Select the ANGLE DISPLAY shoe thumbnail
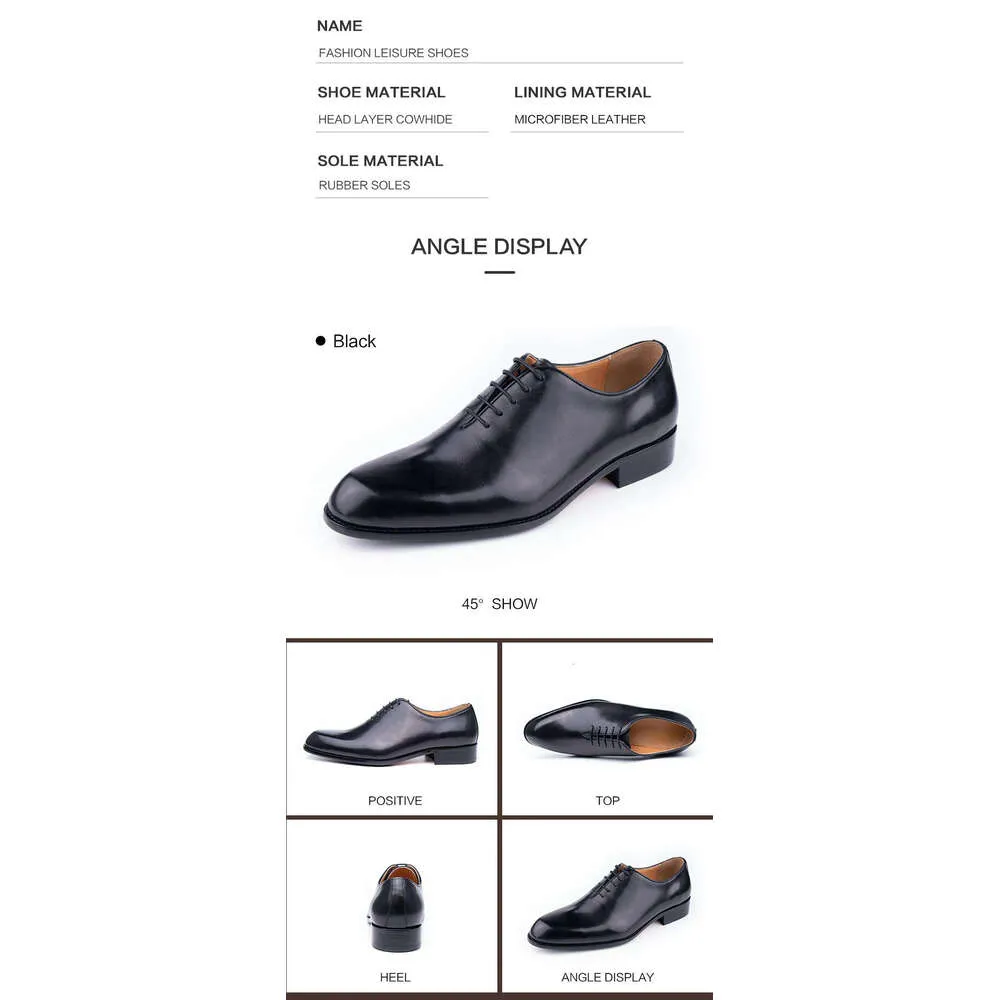The image size is (1000, 1000). coord(609,902)
